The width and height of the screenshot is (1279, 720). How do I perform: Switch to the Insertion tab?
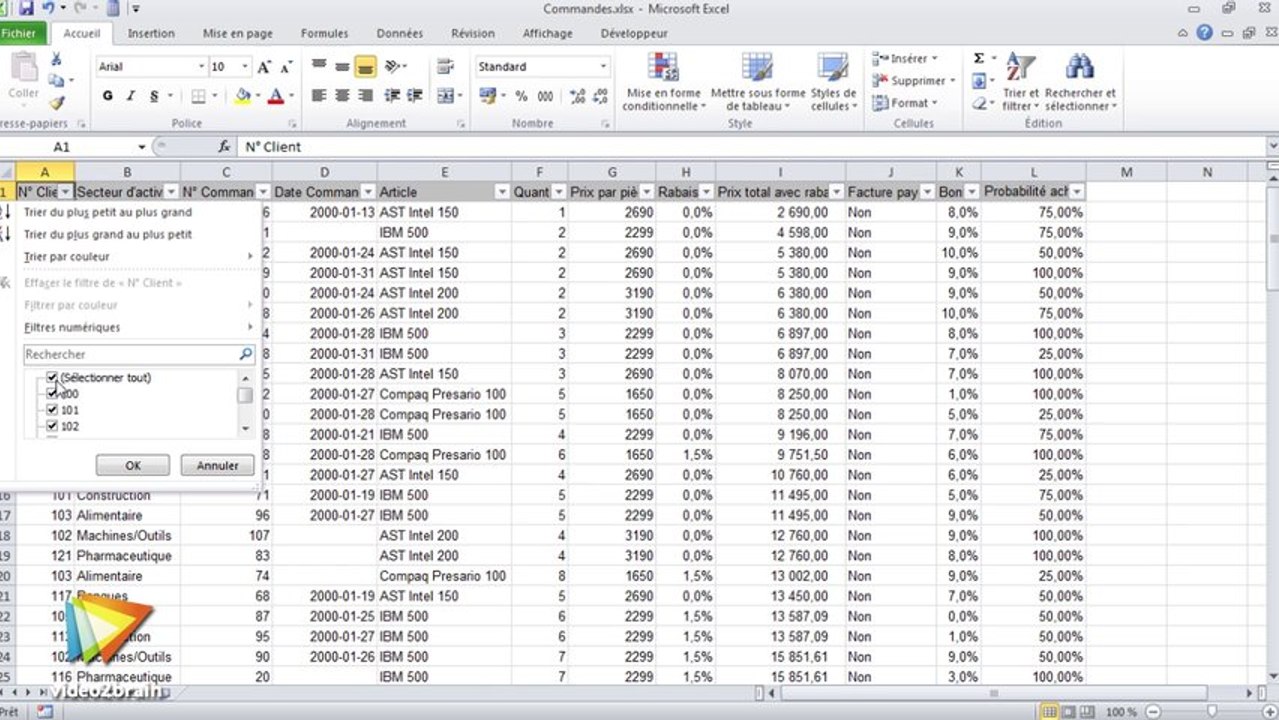[x=151, y=33]
